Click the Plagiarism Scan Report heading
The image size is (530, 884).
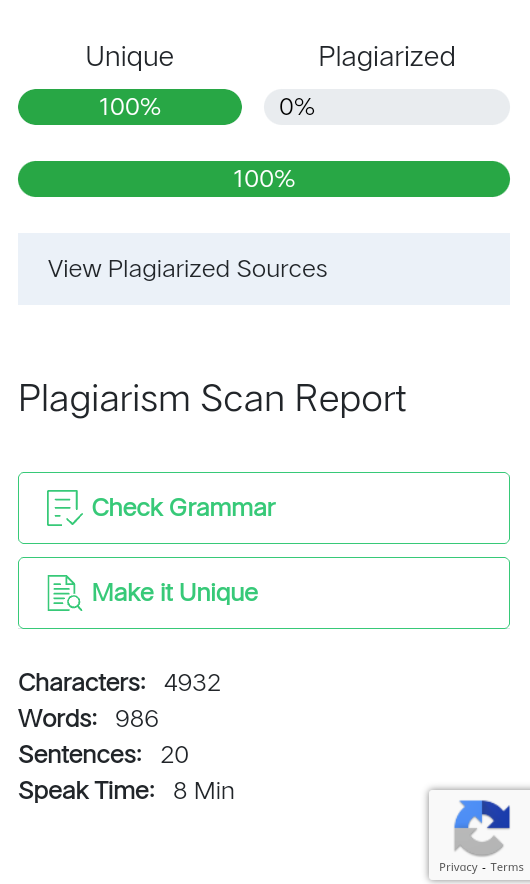coord(212,399)
